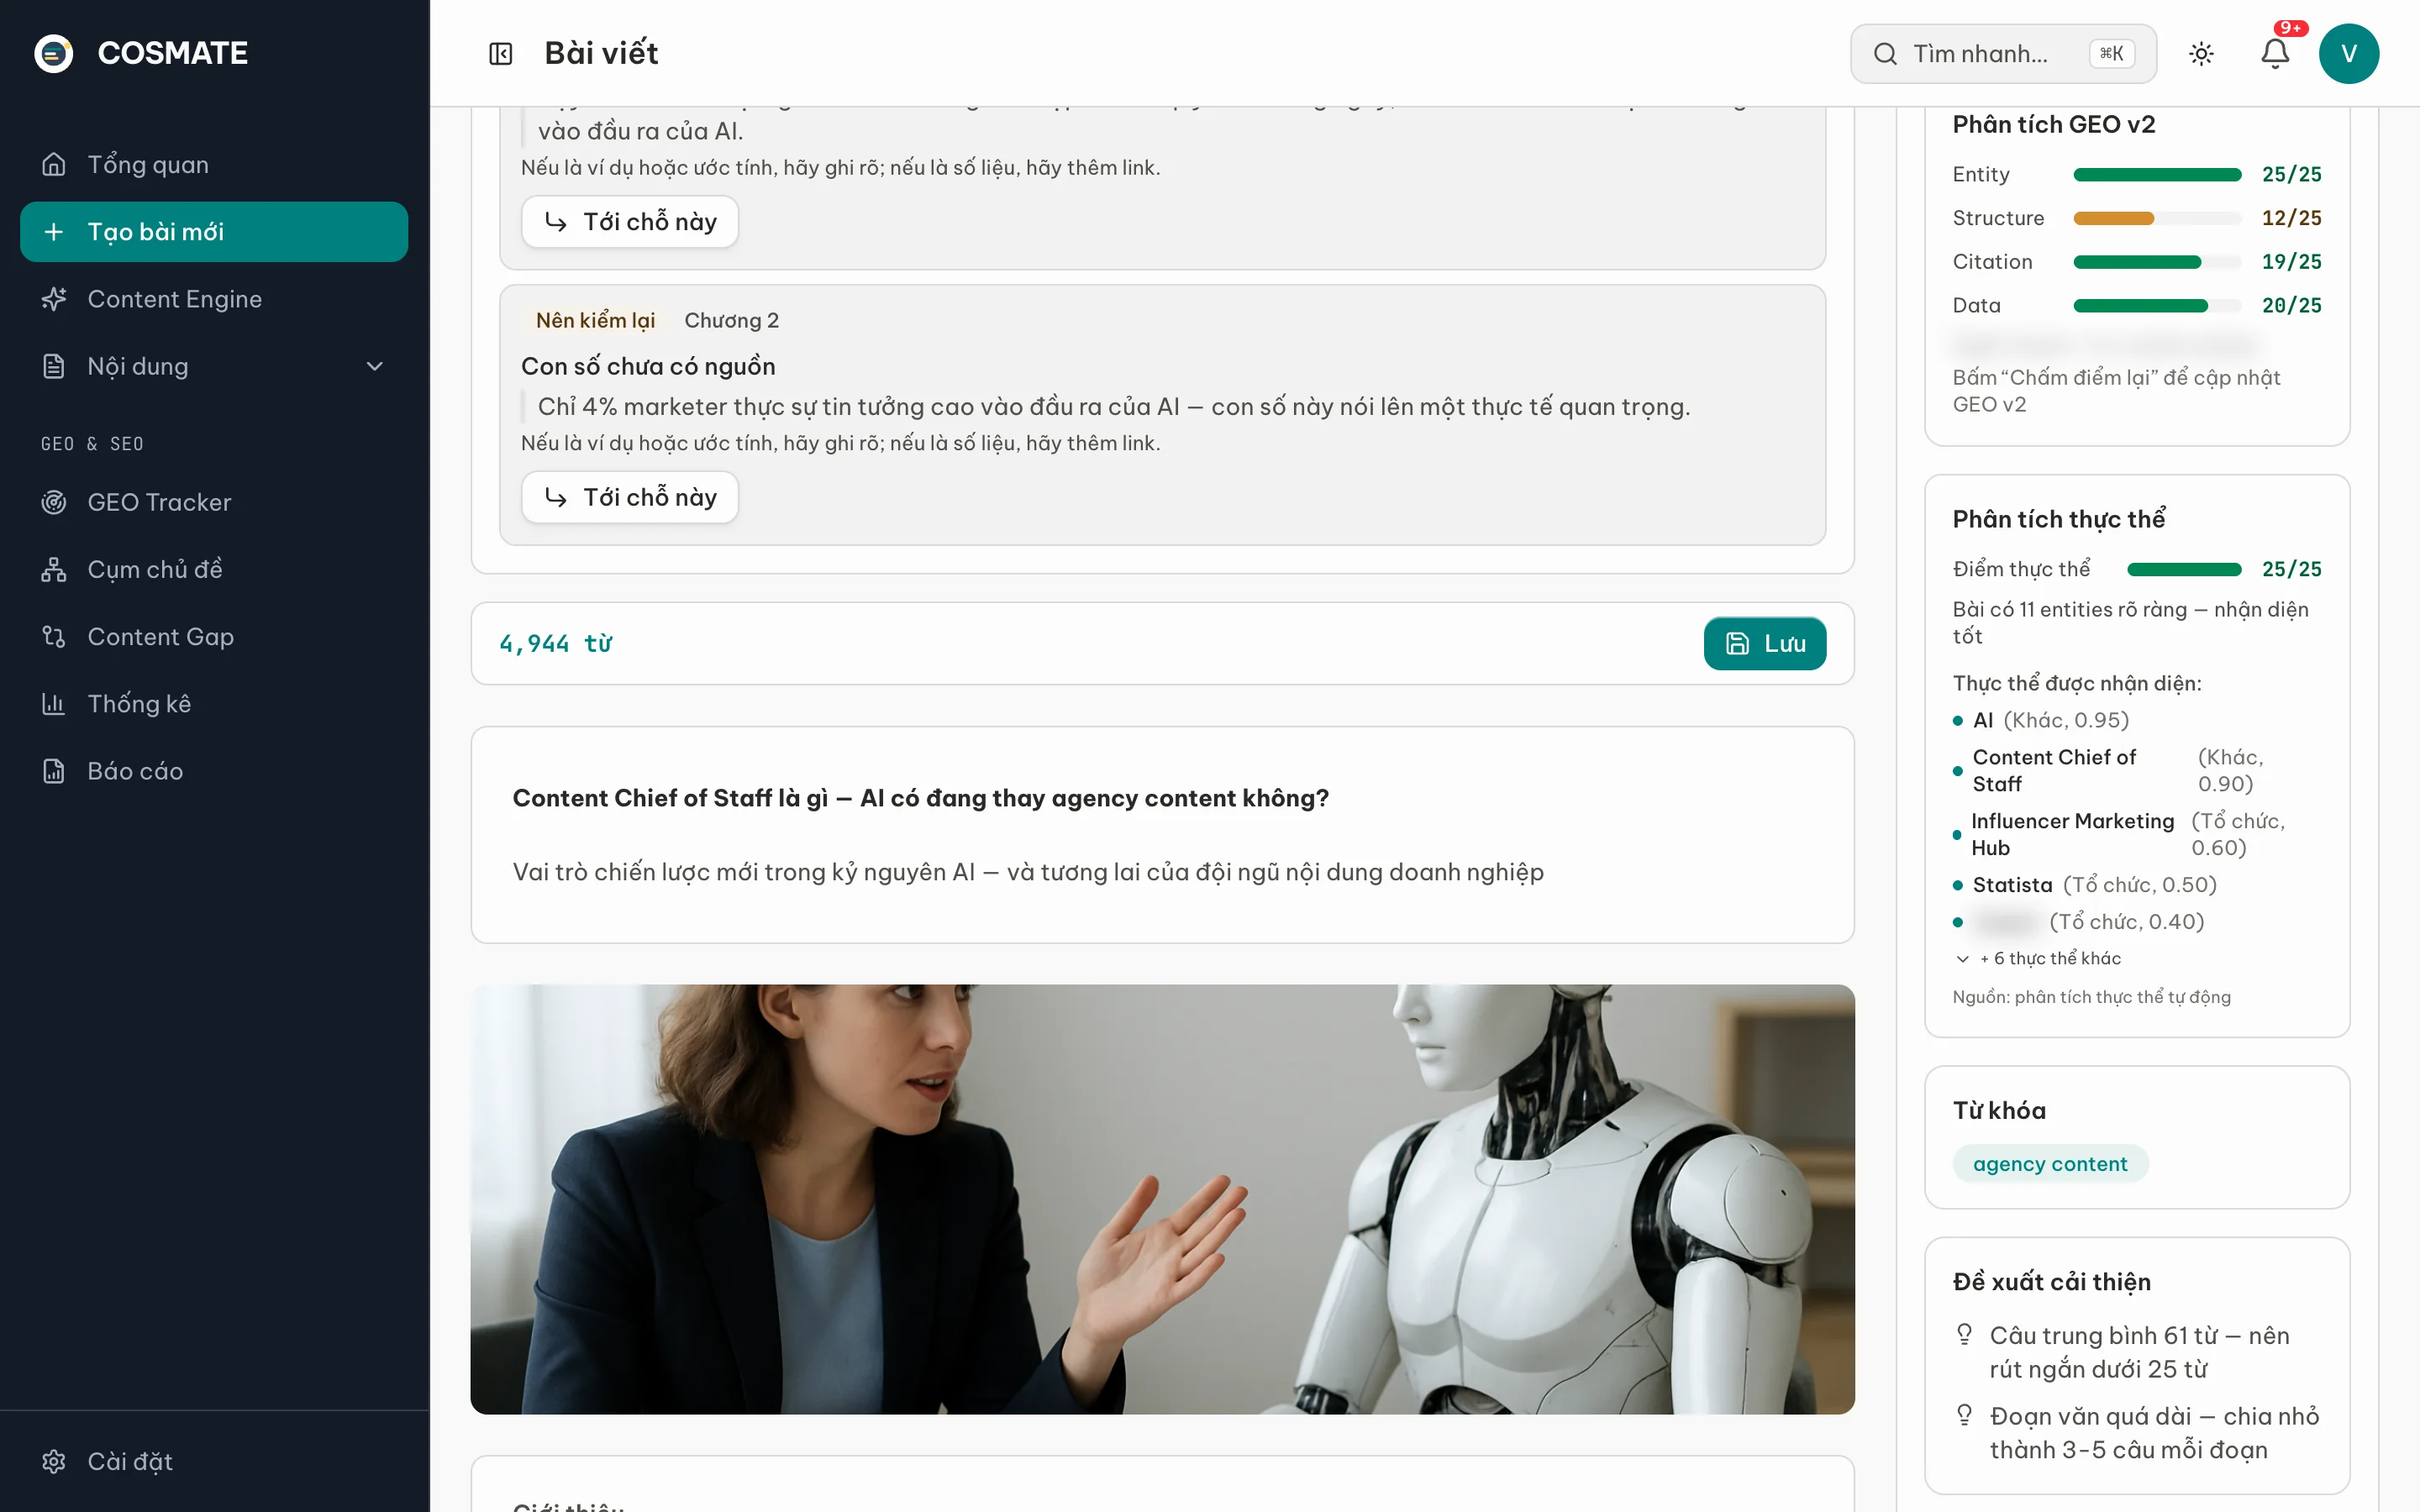Jump with Tới chỗ này in Chương 2 card
Image resolution: width=2420 pixels, height=1512 pixels.
coord(630,497)
